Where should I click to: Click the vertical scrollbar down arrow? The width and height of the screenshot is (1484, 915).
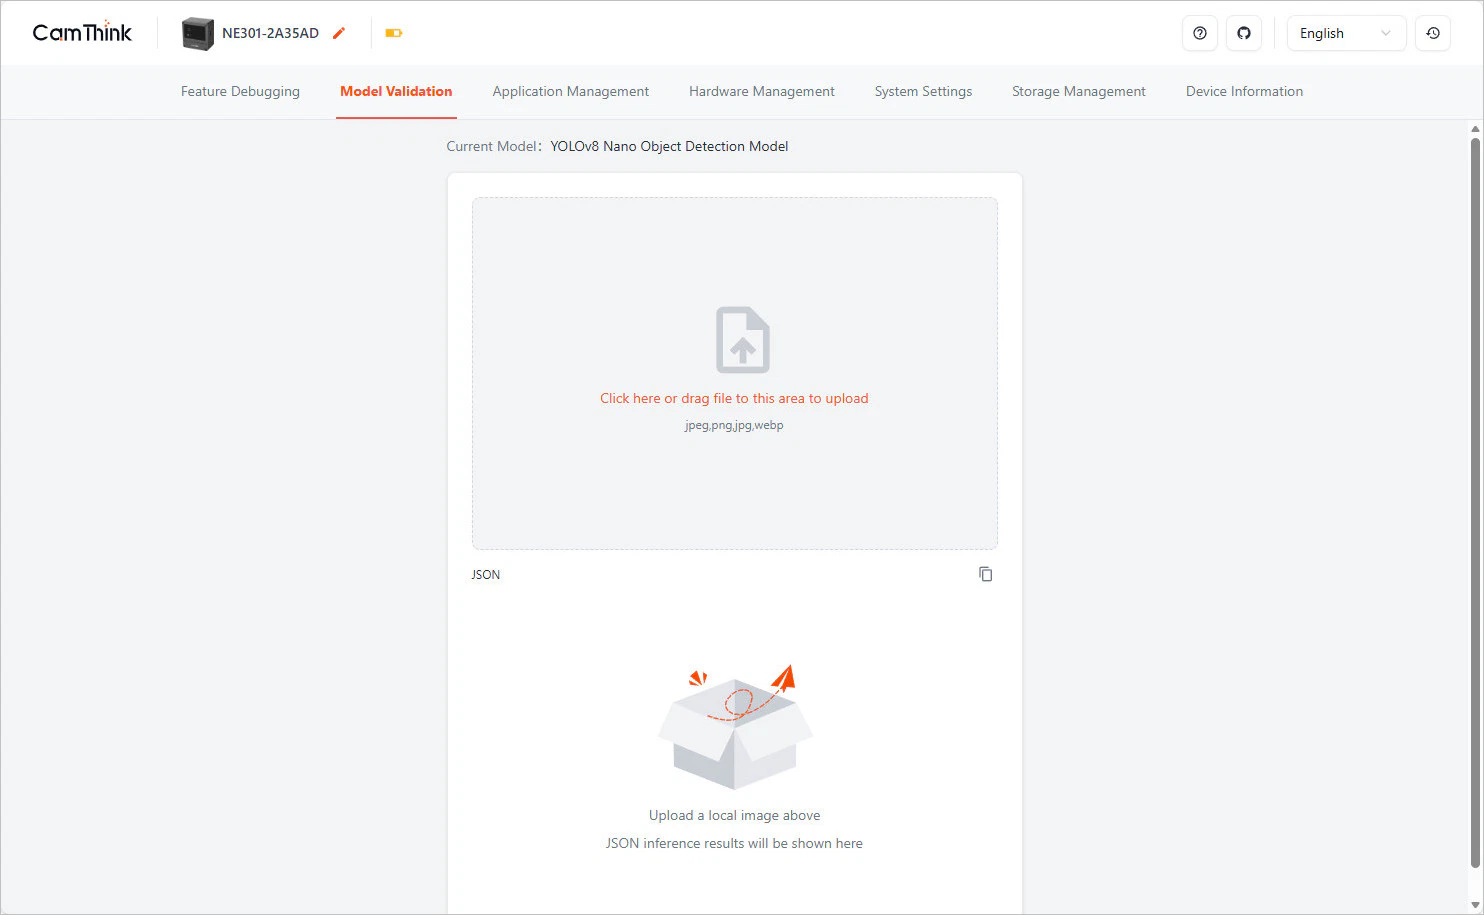1475,905
